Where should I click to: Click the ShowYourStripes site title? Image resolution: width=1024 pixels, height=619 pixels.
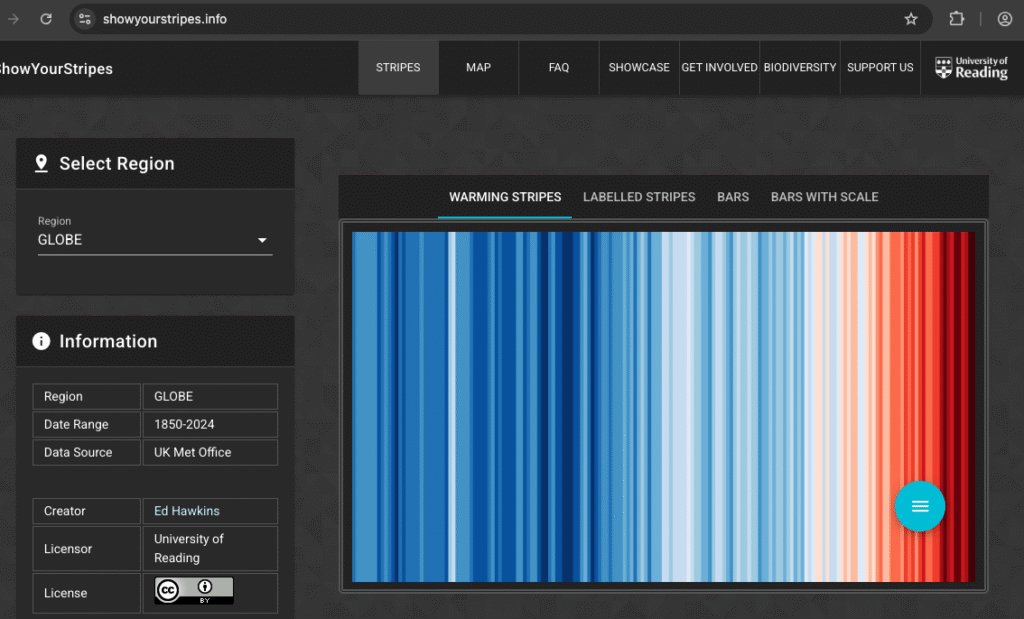56,69
